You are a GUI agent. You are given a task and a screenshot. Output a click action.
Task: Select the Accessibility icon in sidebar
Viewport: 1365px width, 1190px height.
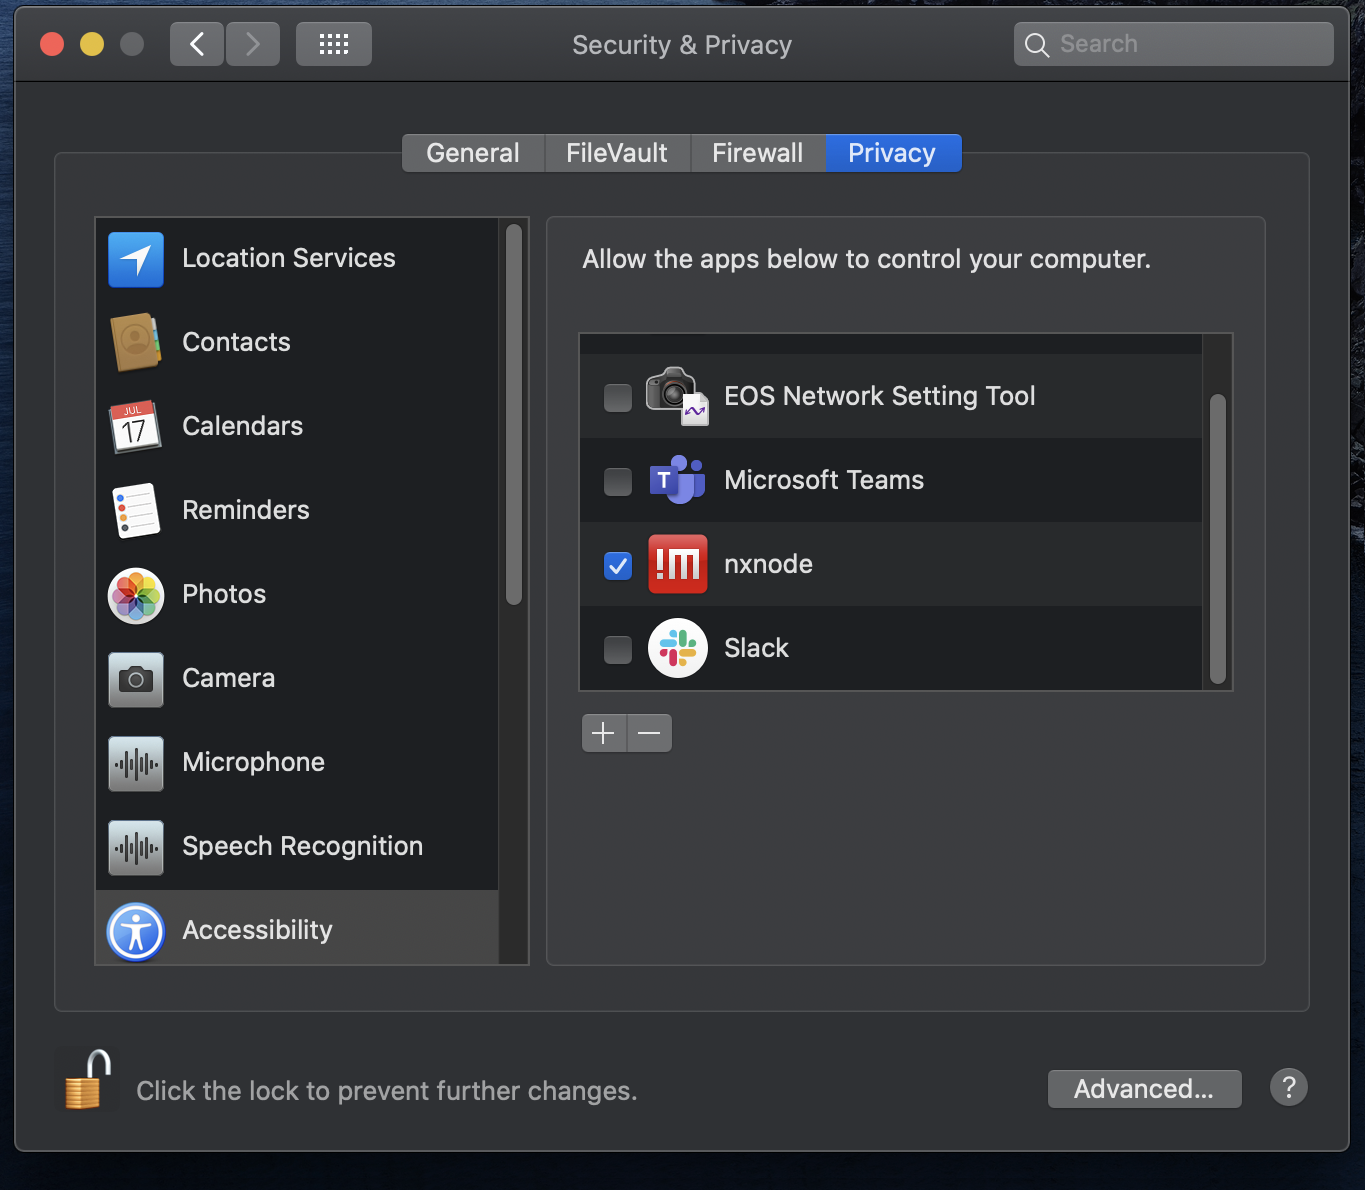point(136,931)
